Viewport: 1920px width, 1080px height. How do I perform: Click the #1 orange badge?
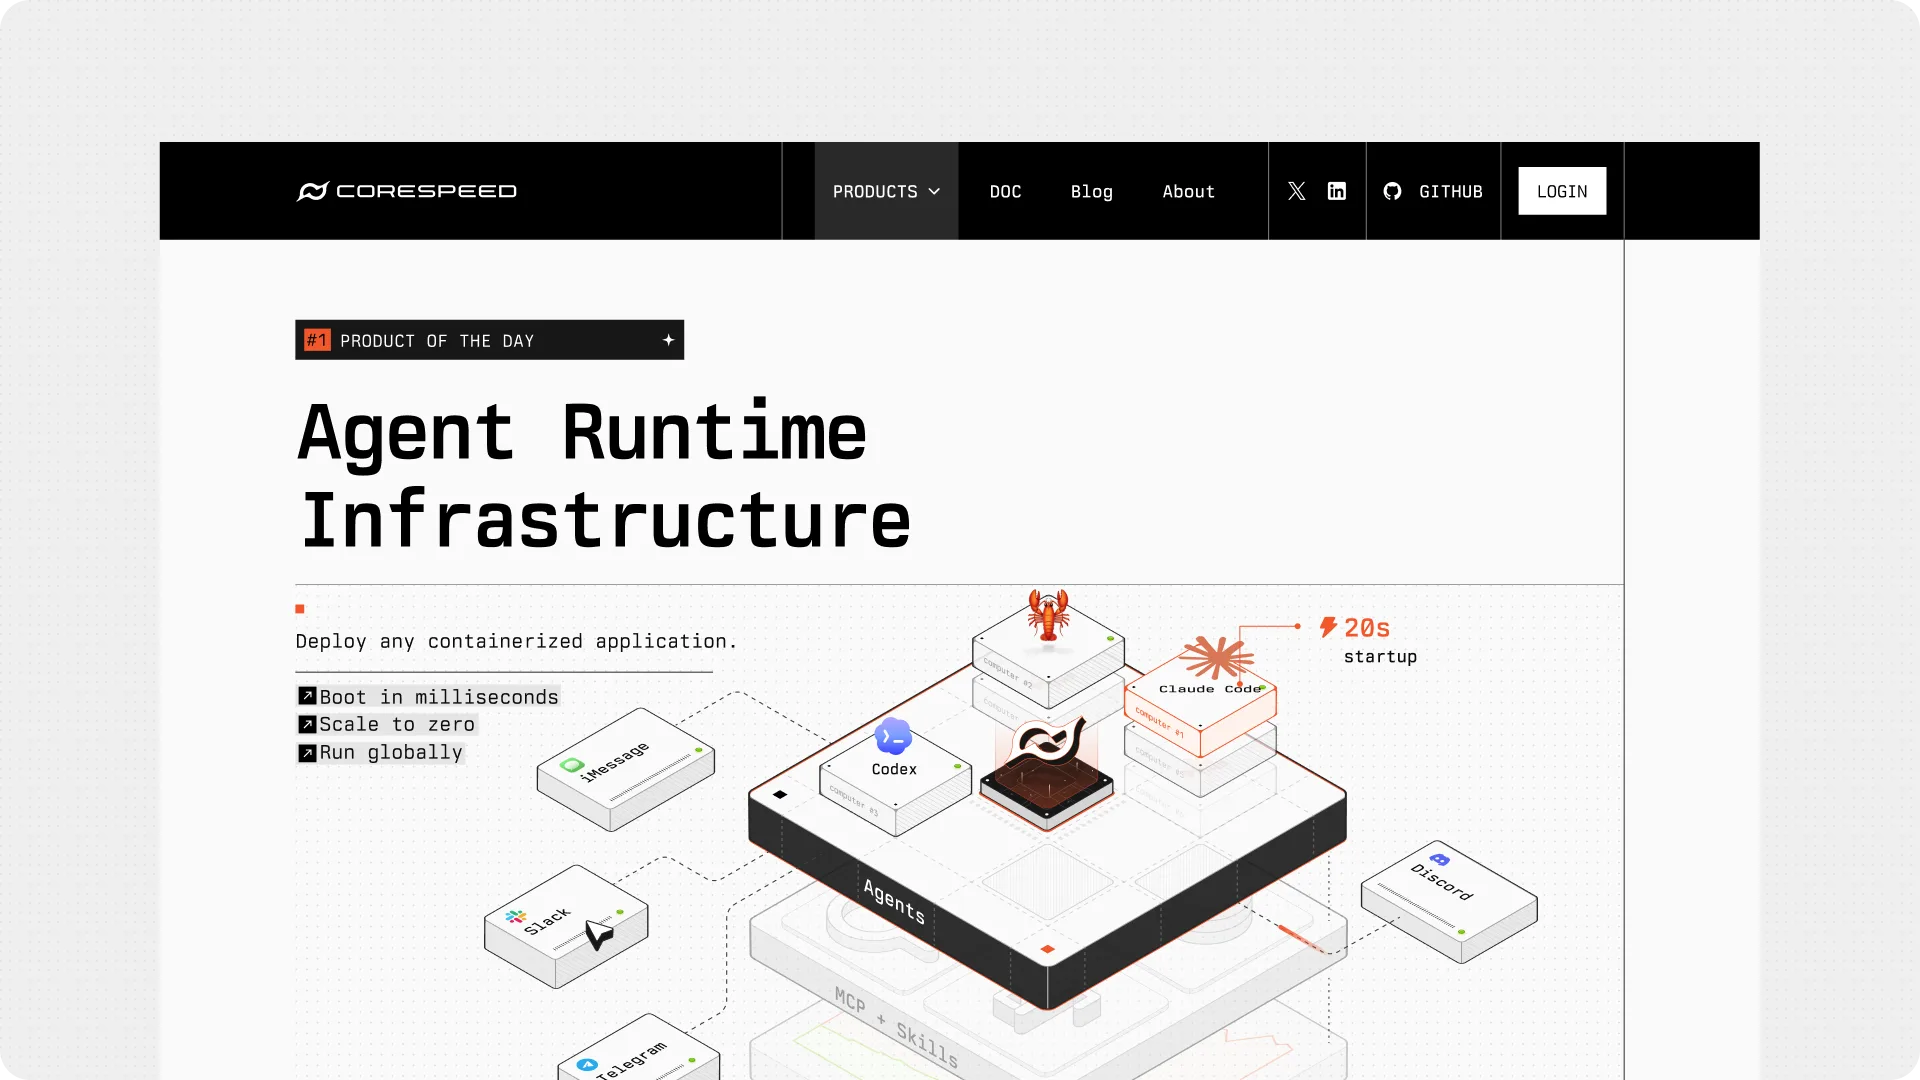(317, 340)
